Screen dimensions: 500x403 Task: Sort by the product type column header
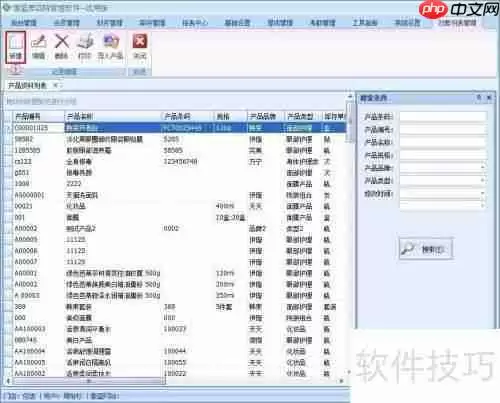[x=303, y=116]
